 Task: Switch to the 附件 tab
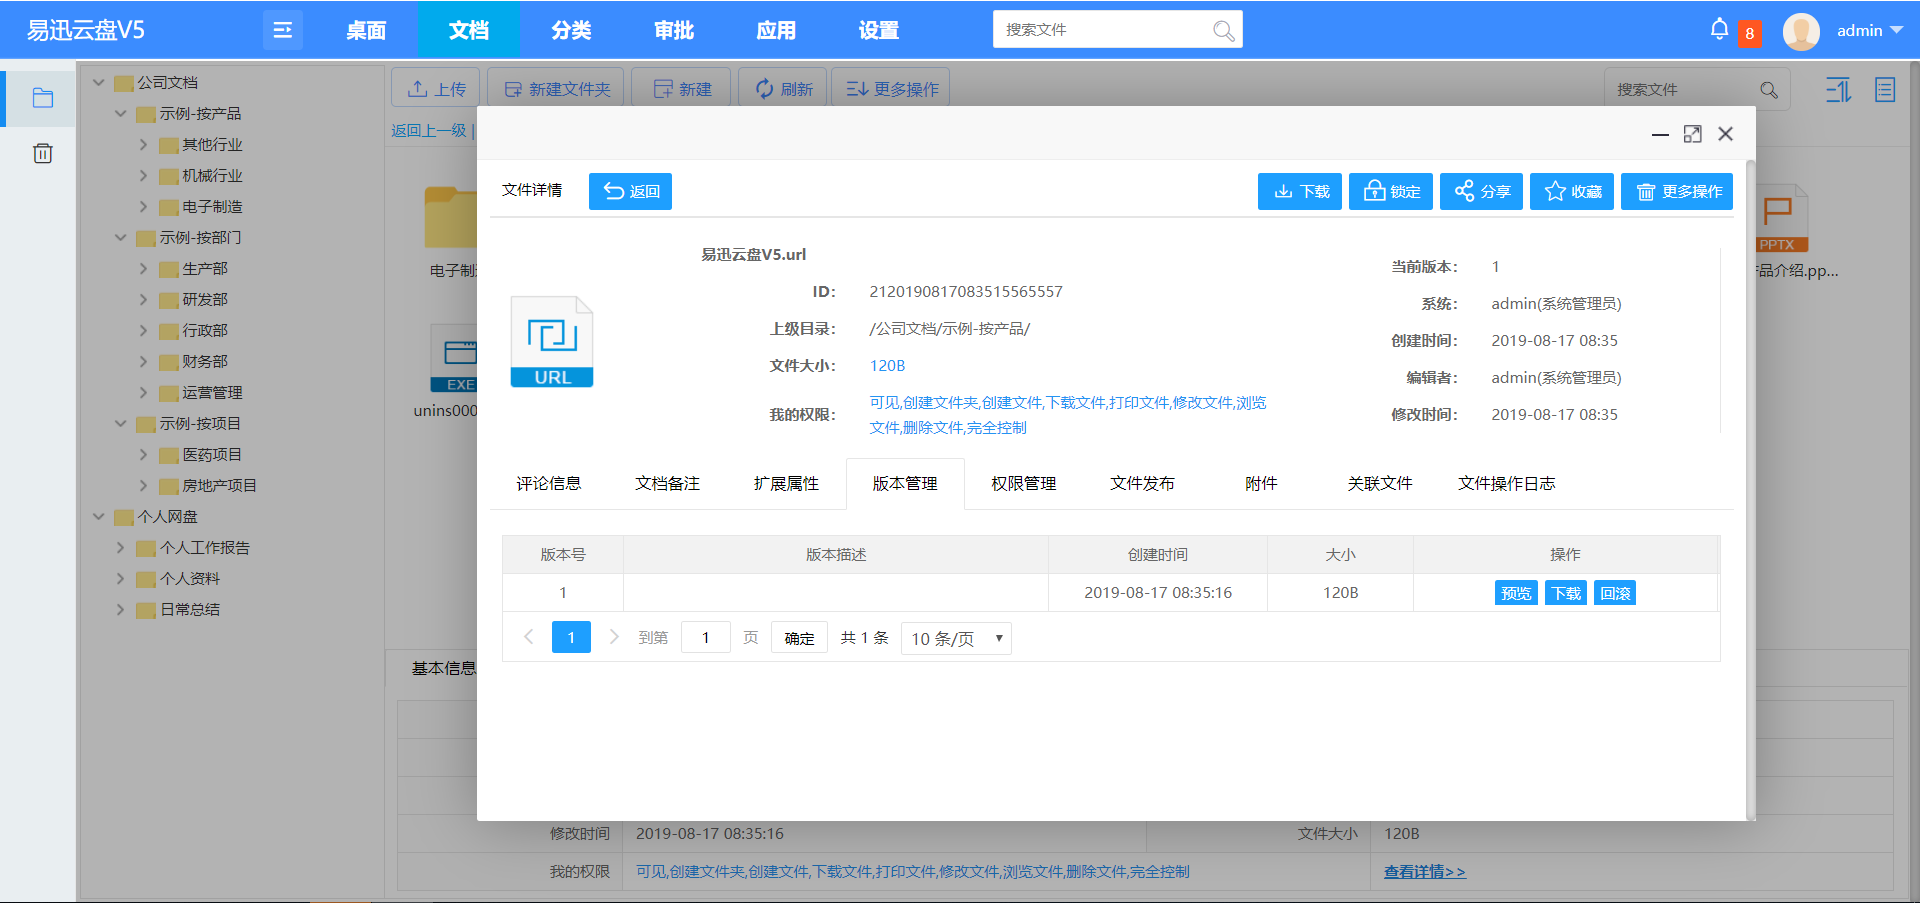click(1261, 484)
